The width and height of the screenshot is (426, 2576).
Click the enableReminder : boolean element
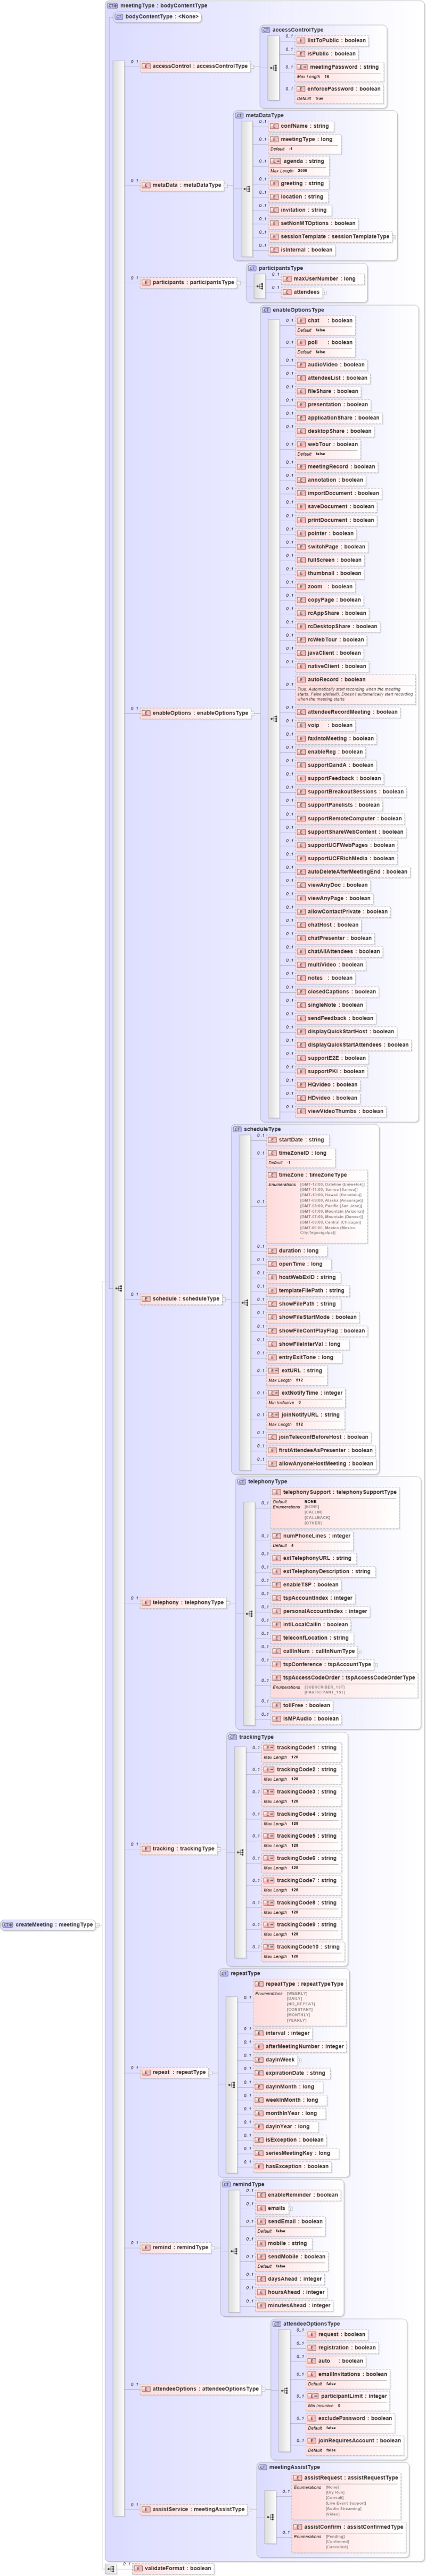[298, 2195]
